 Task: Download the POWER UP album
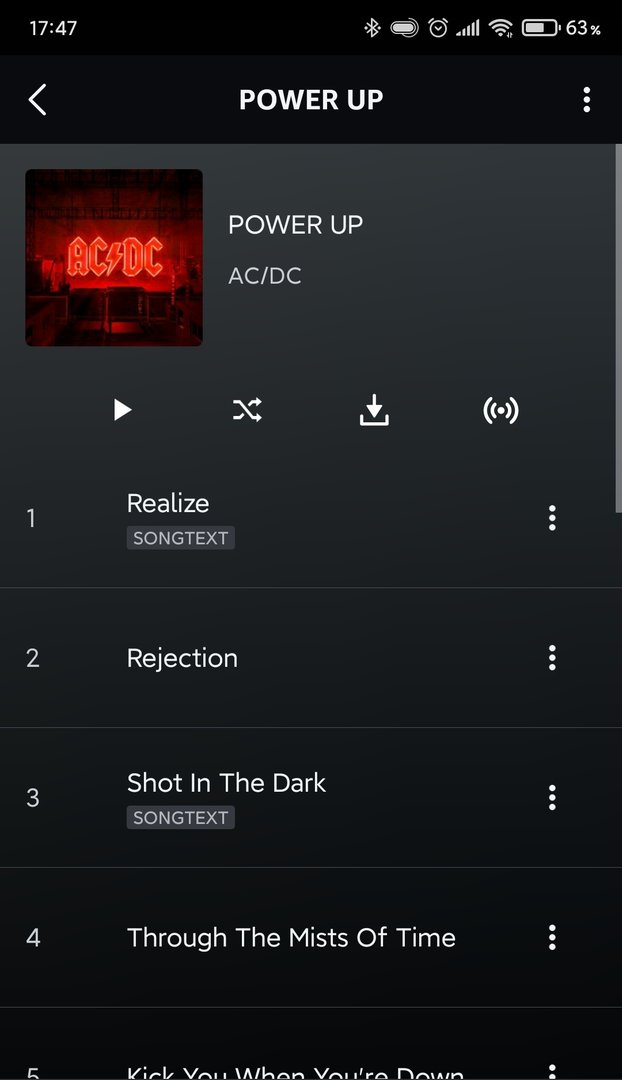[x=374, y=410]
